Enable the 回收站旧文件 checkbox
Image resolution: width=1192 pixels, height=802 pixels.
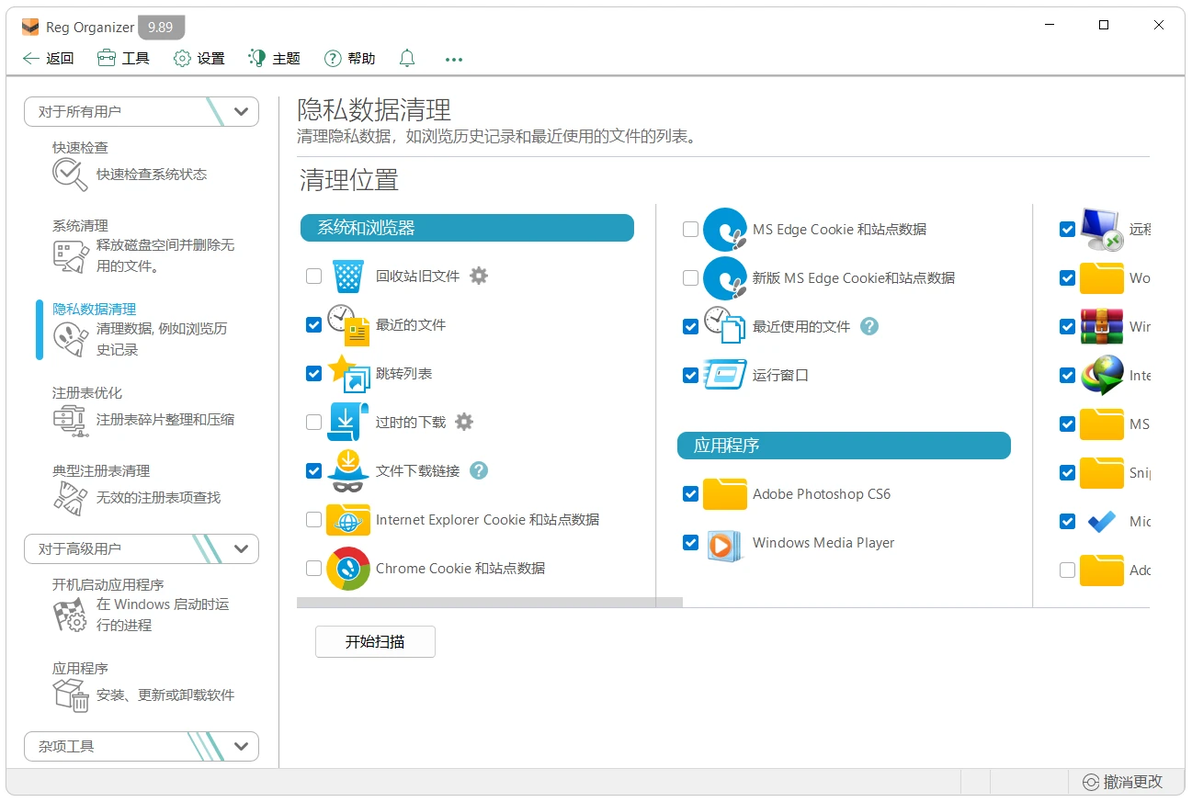pyautogui.click(x=313, y=276)
